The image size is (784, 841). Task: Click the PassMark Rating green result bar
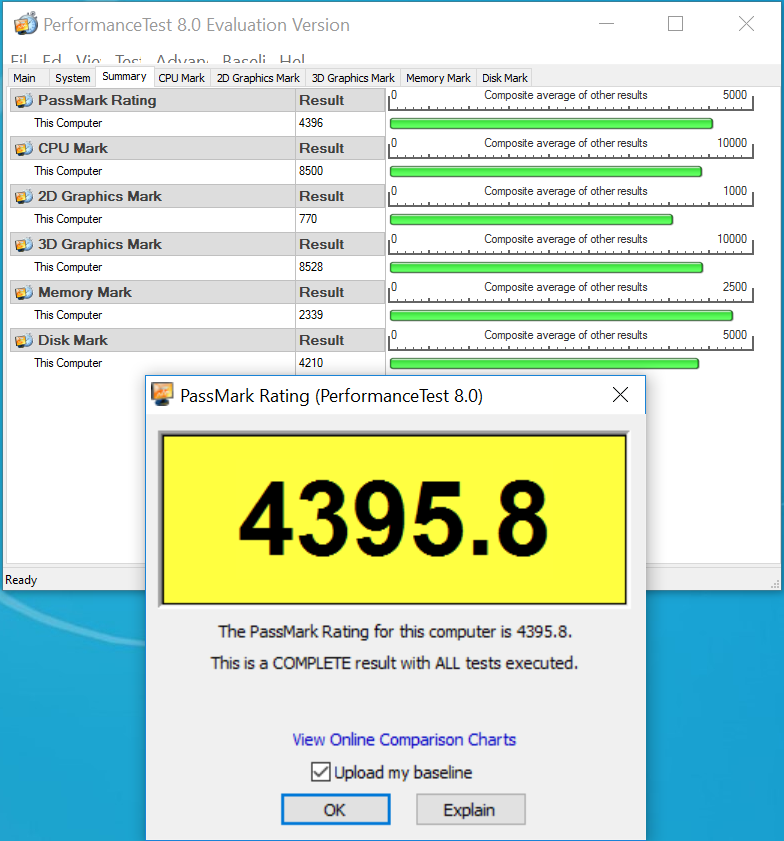tap(551, 124)
